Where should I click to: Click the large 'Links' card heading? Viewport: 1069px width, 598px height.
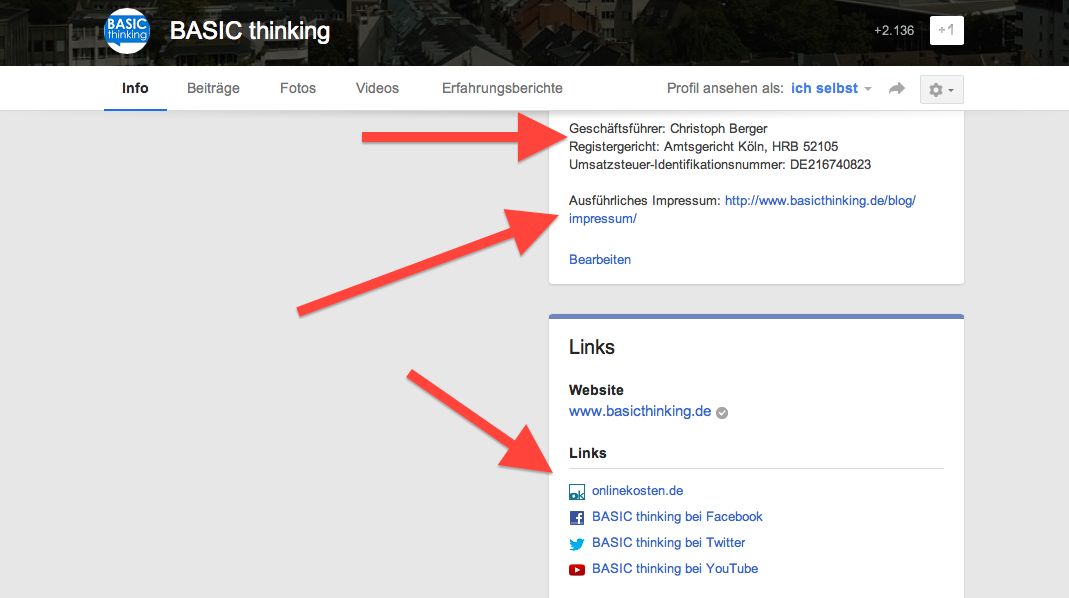click(592, 347)
